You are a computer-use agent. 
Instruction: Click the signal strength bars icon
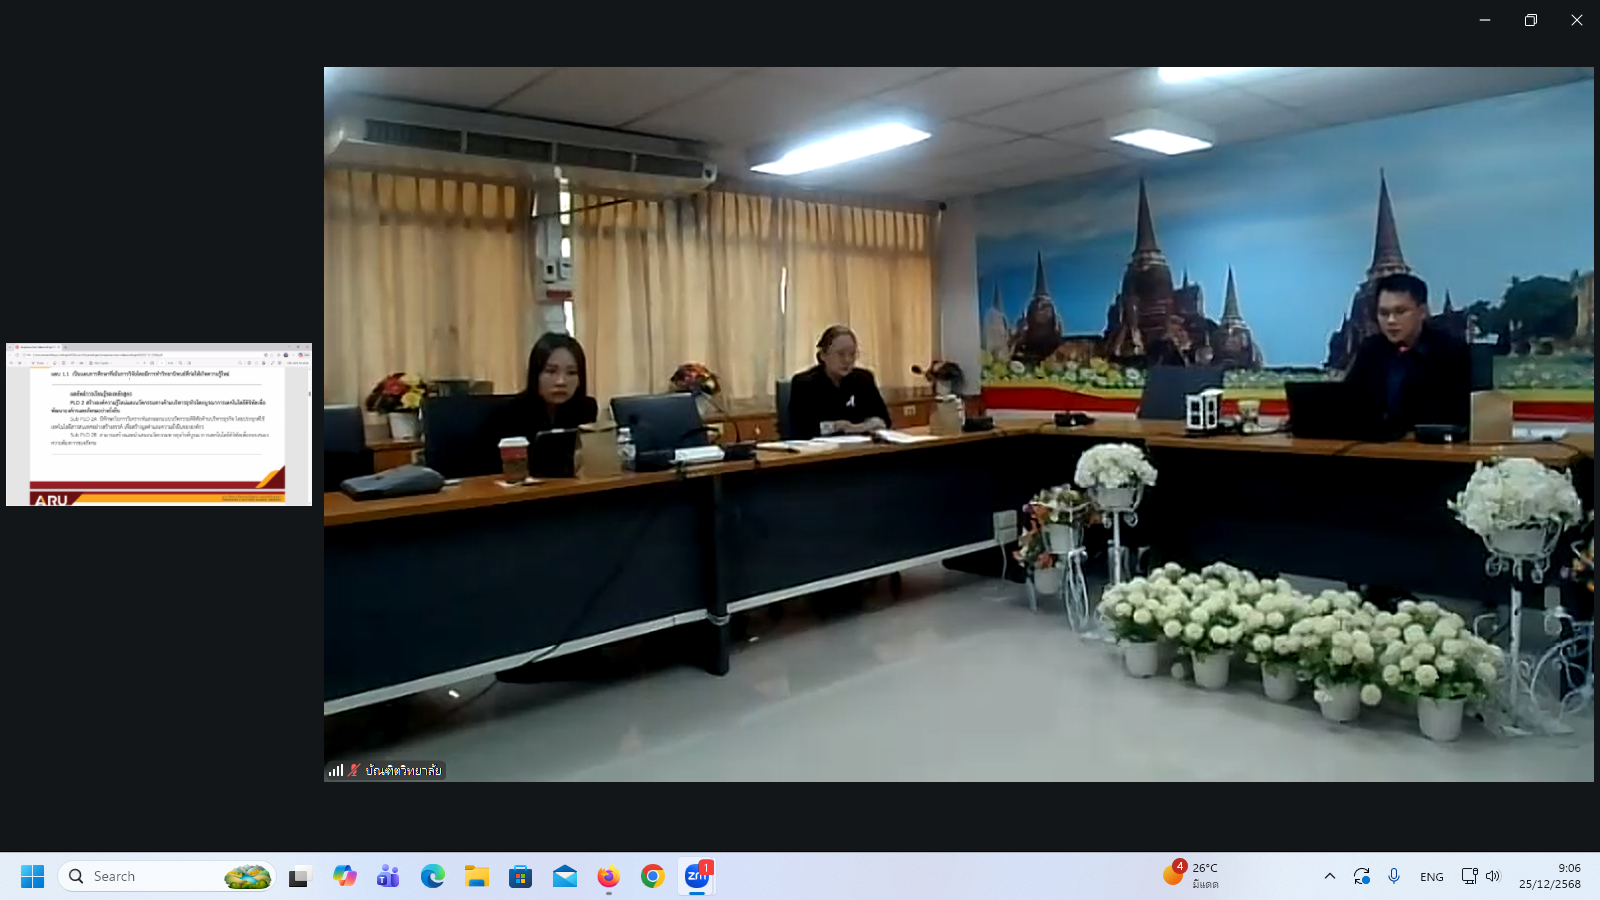click(336, 770)
